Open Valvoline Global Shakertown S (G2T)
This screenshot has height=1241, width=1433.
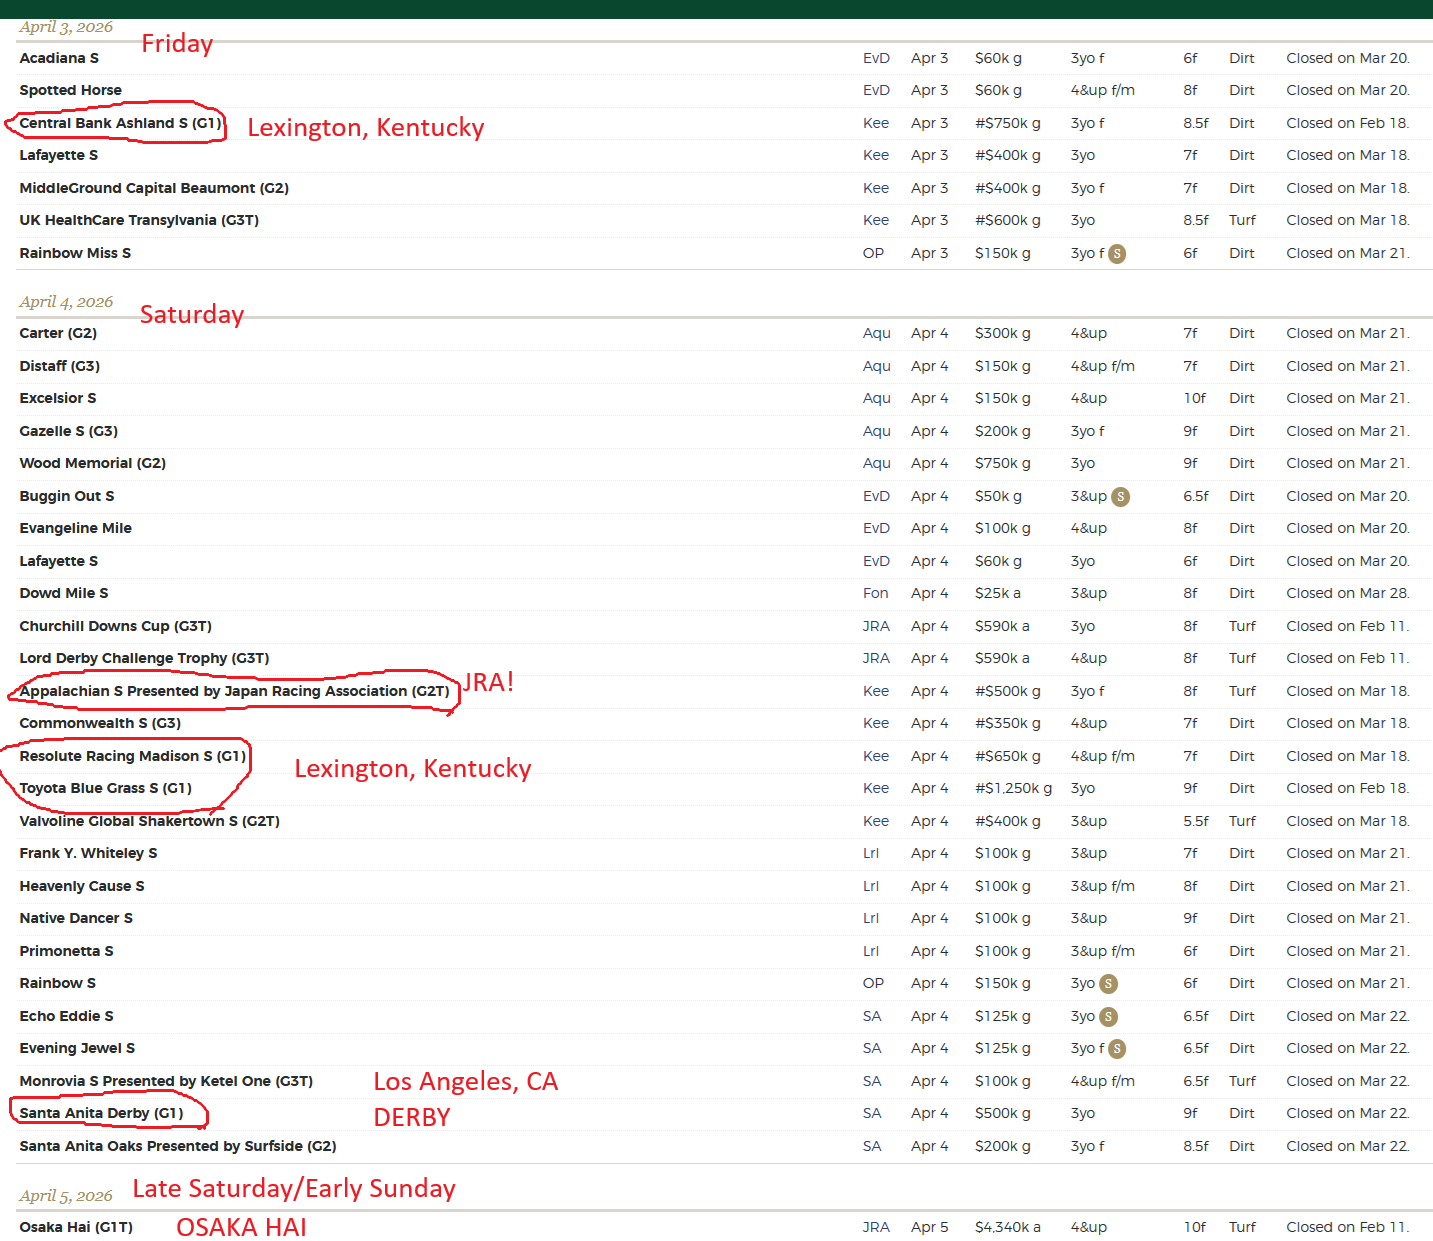pos(150,821)
